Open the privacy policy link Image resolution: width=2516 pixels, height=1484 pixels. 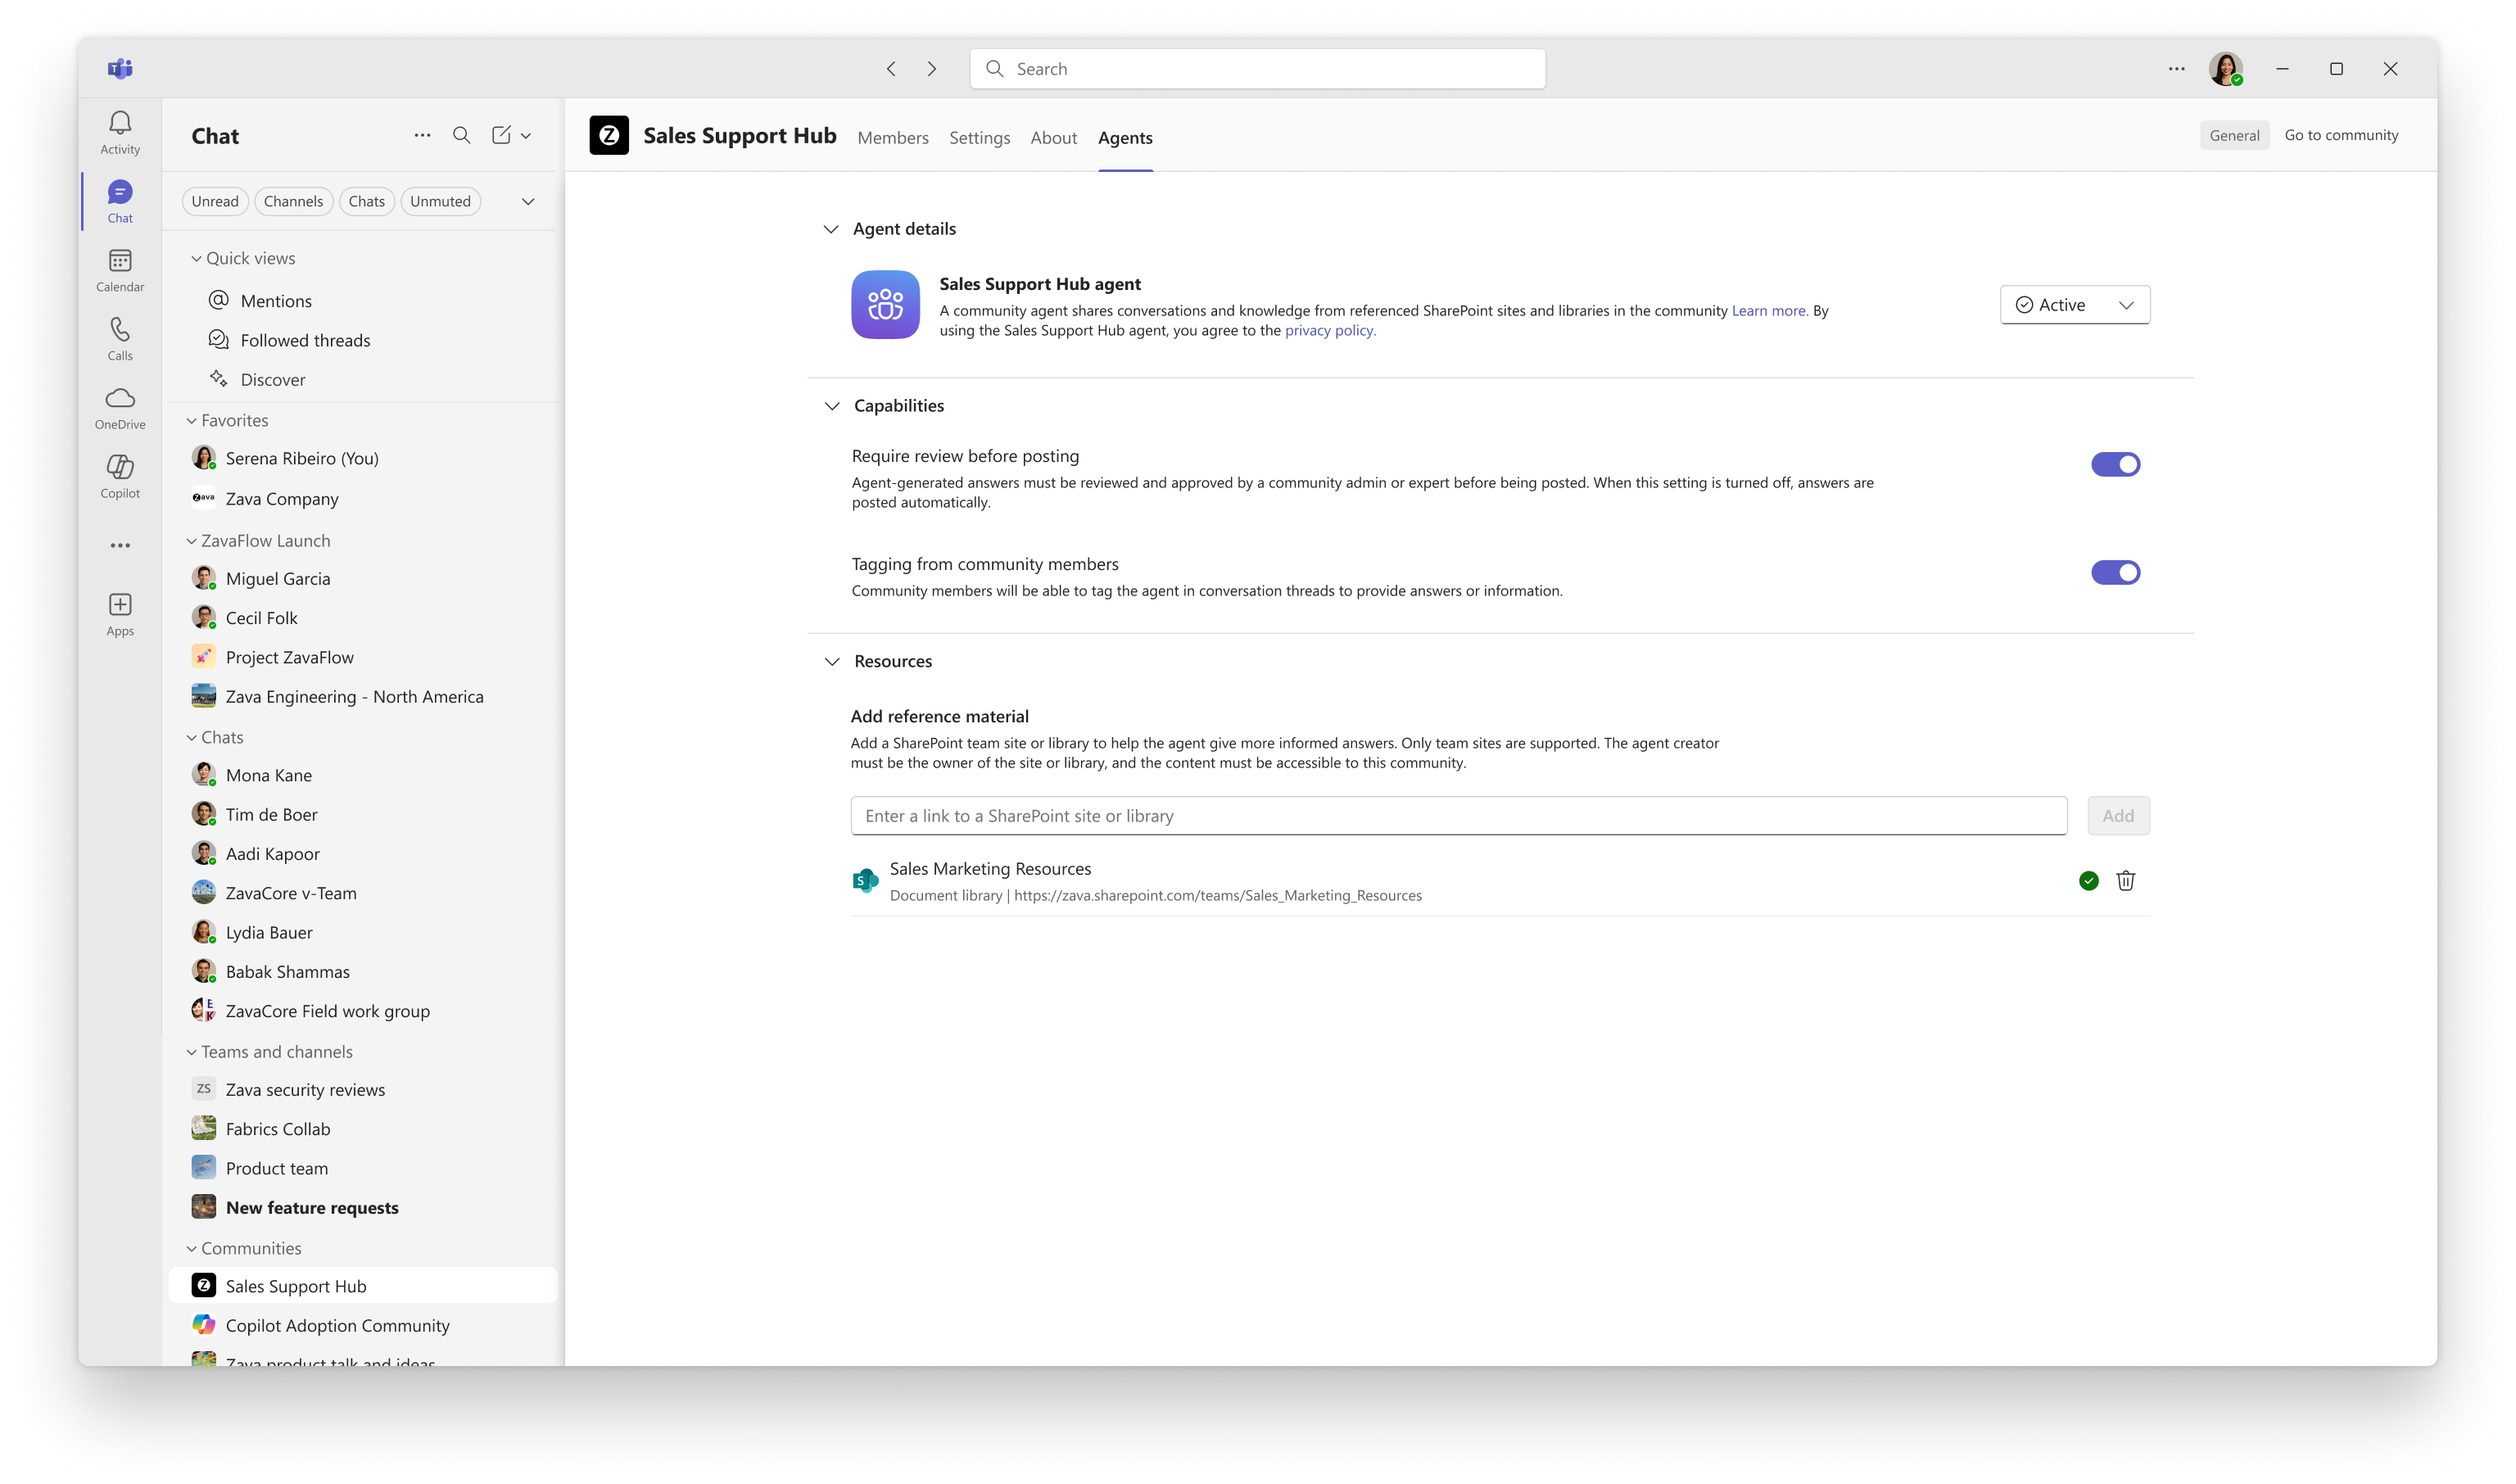(x=1330, y=331)
